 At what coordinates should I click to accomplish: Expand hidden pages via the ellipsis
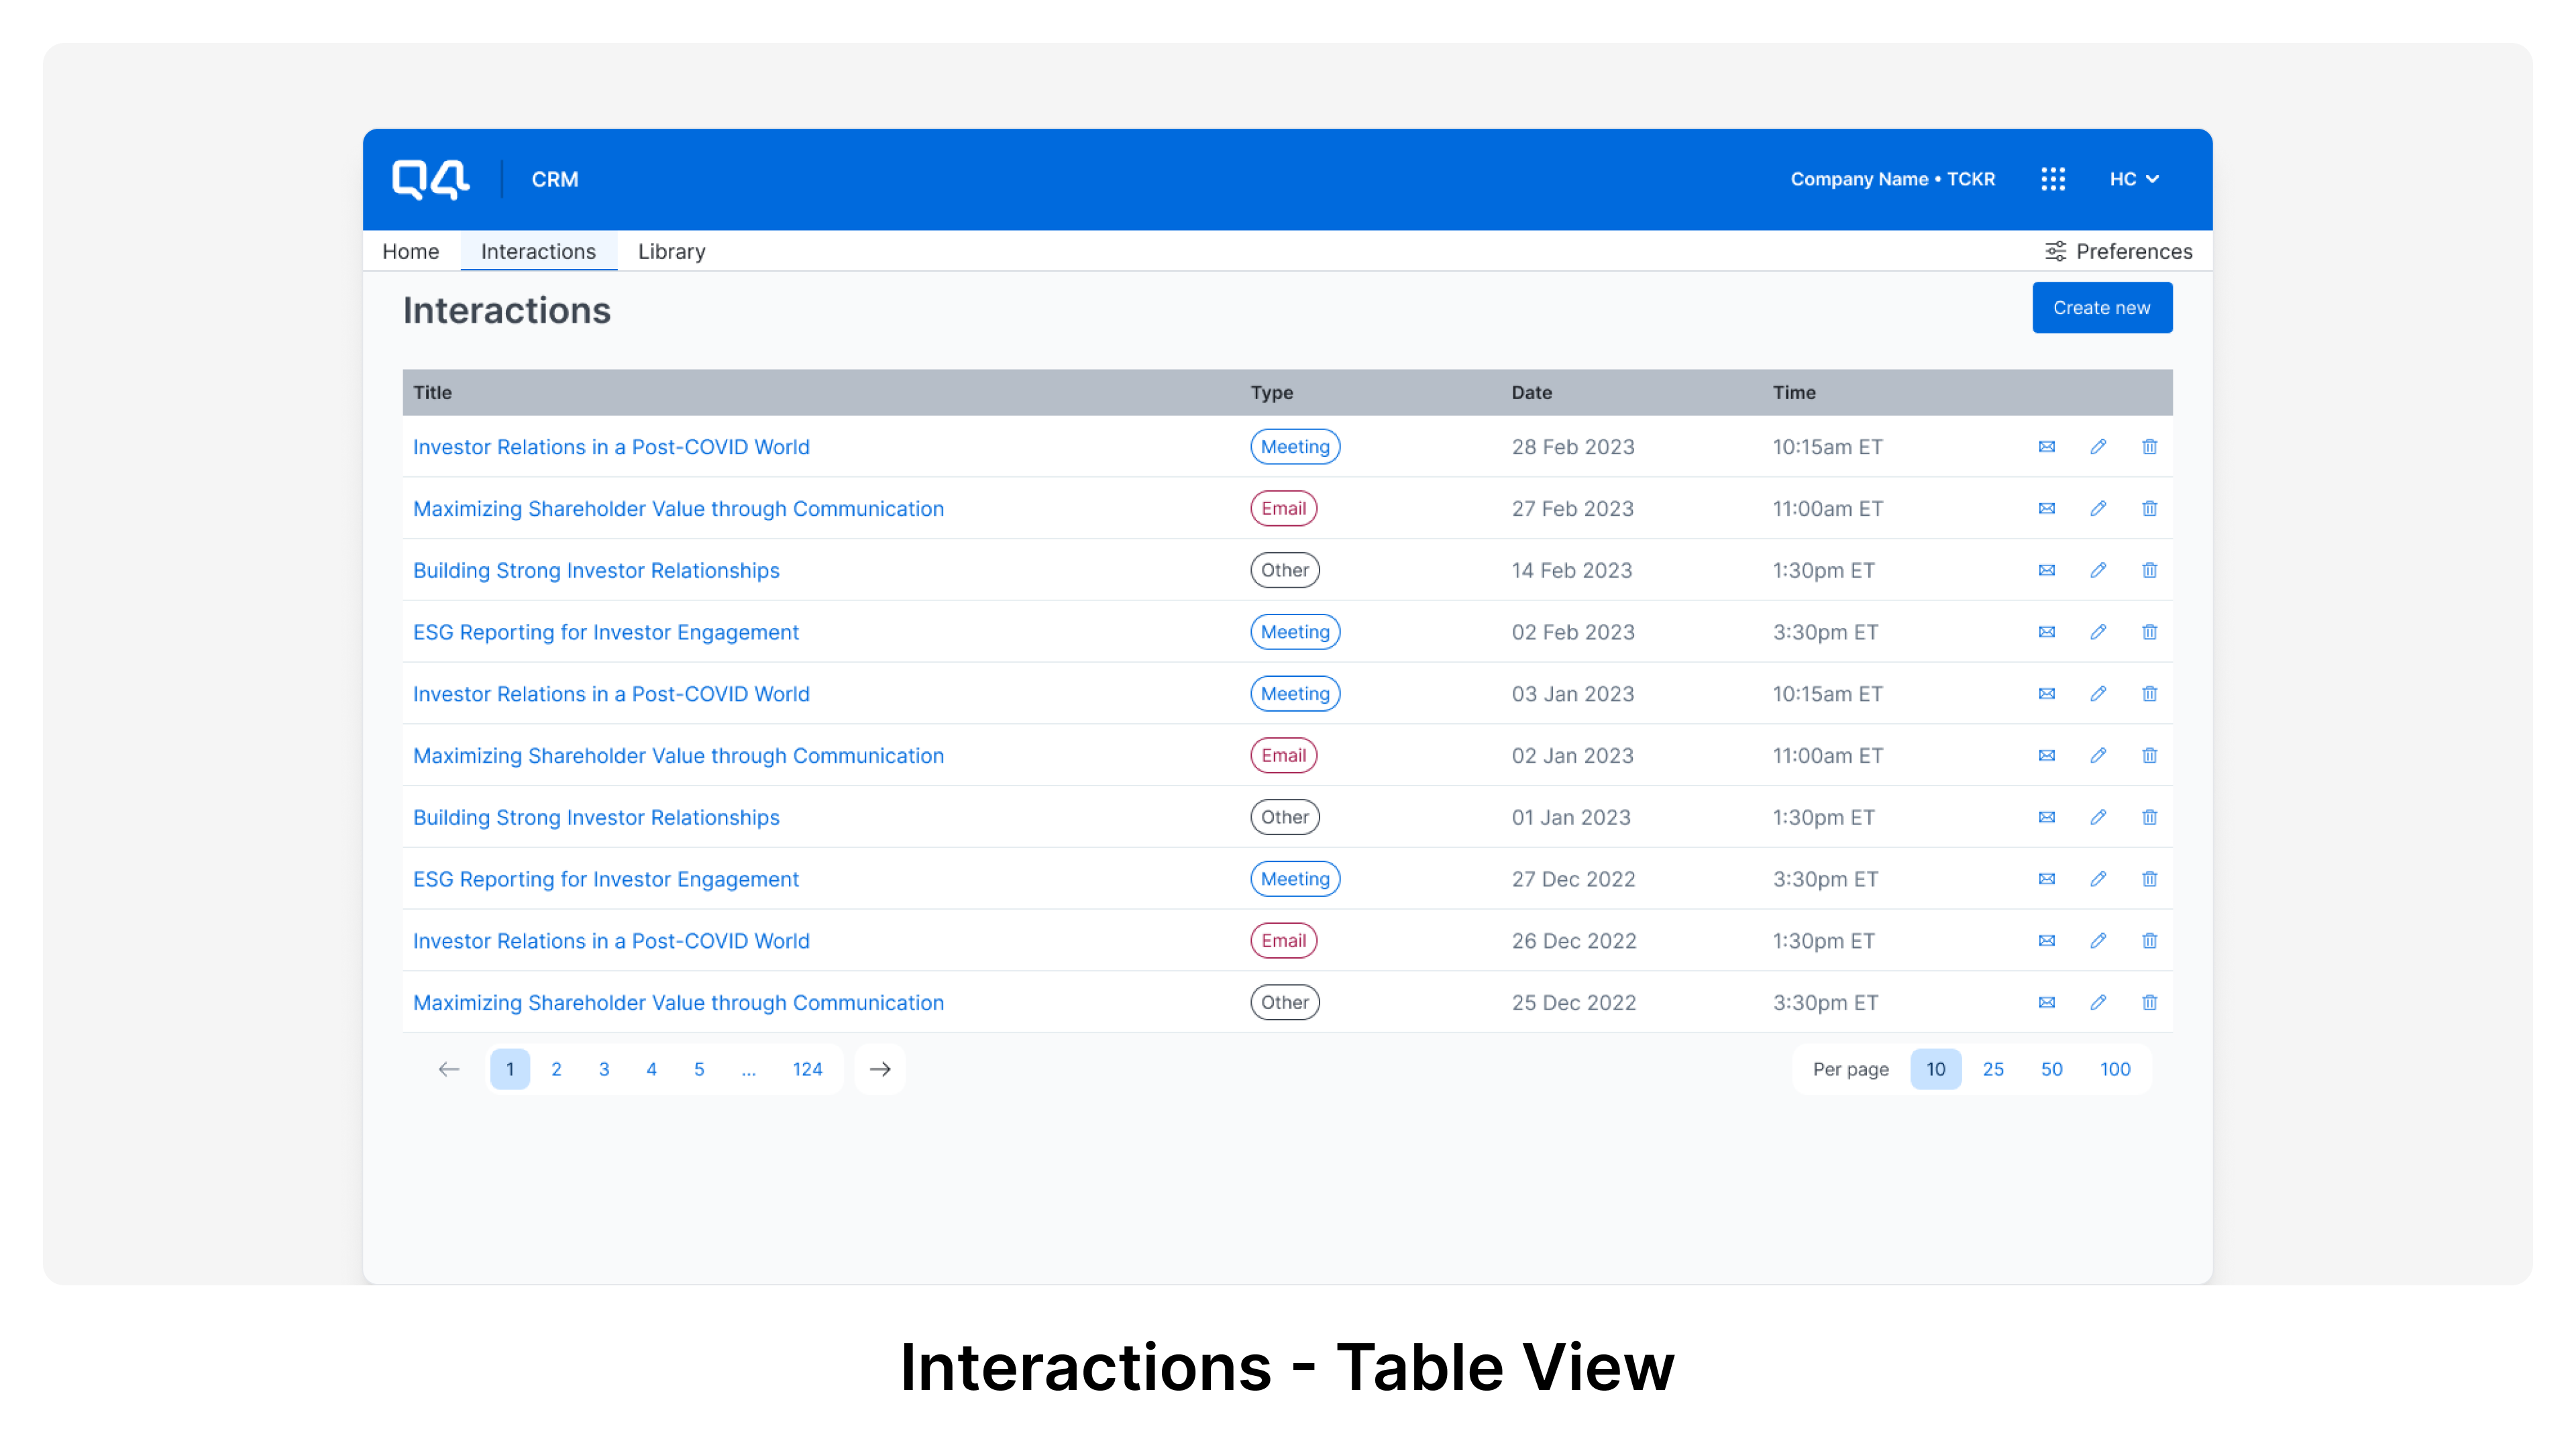click(x=748, y=1068)
